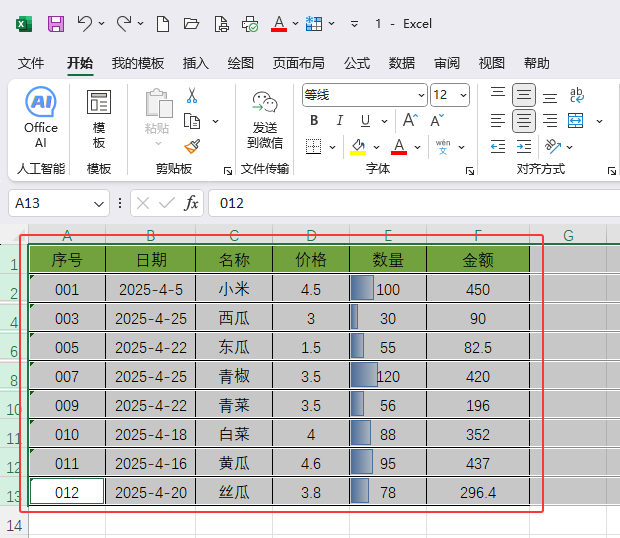Screen dimensions: 620x538
Task: Toggle Underline formatting
Action: (x=365, y=120)
